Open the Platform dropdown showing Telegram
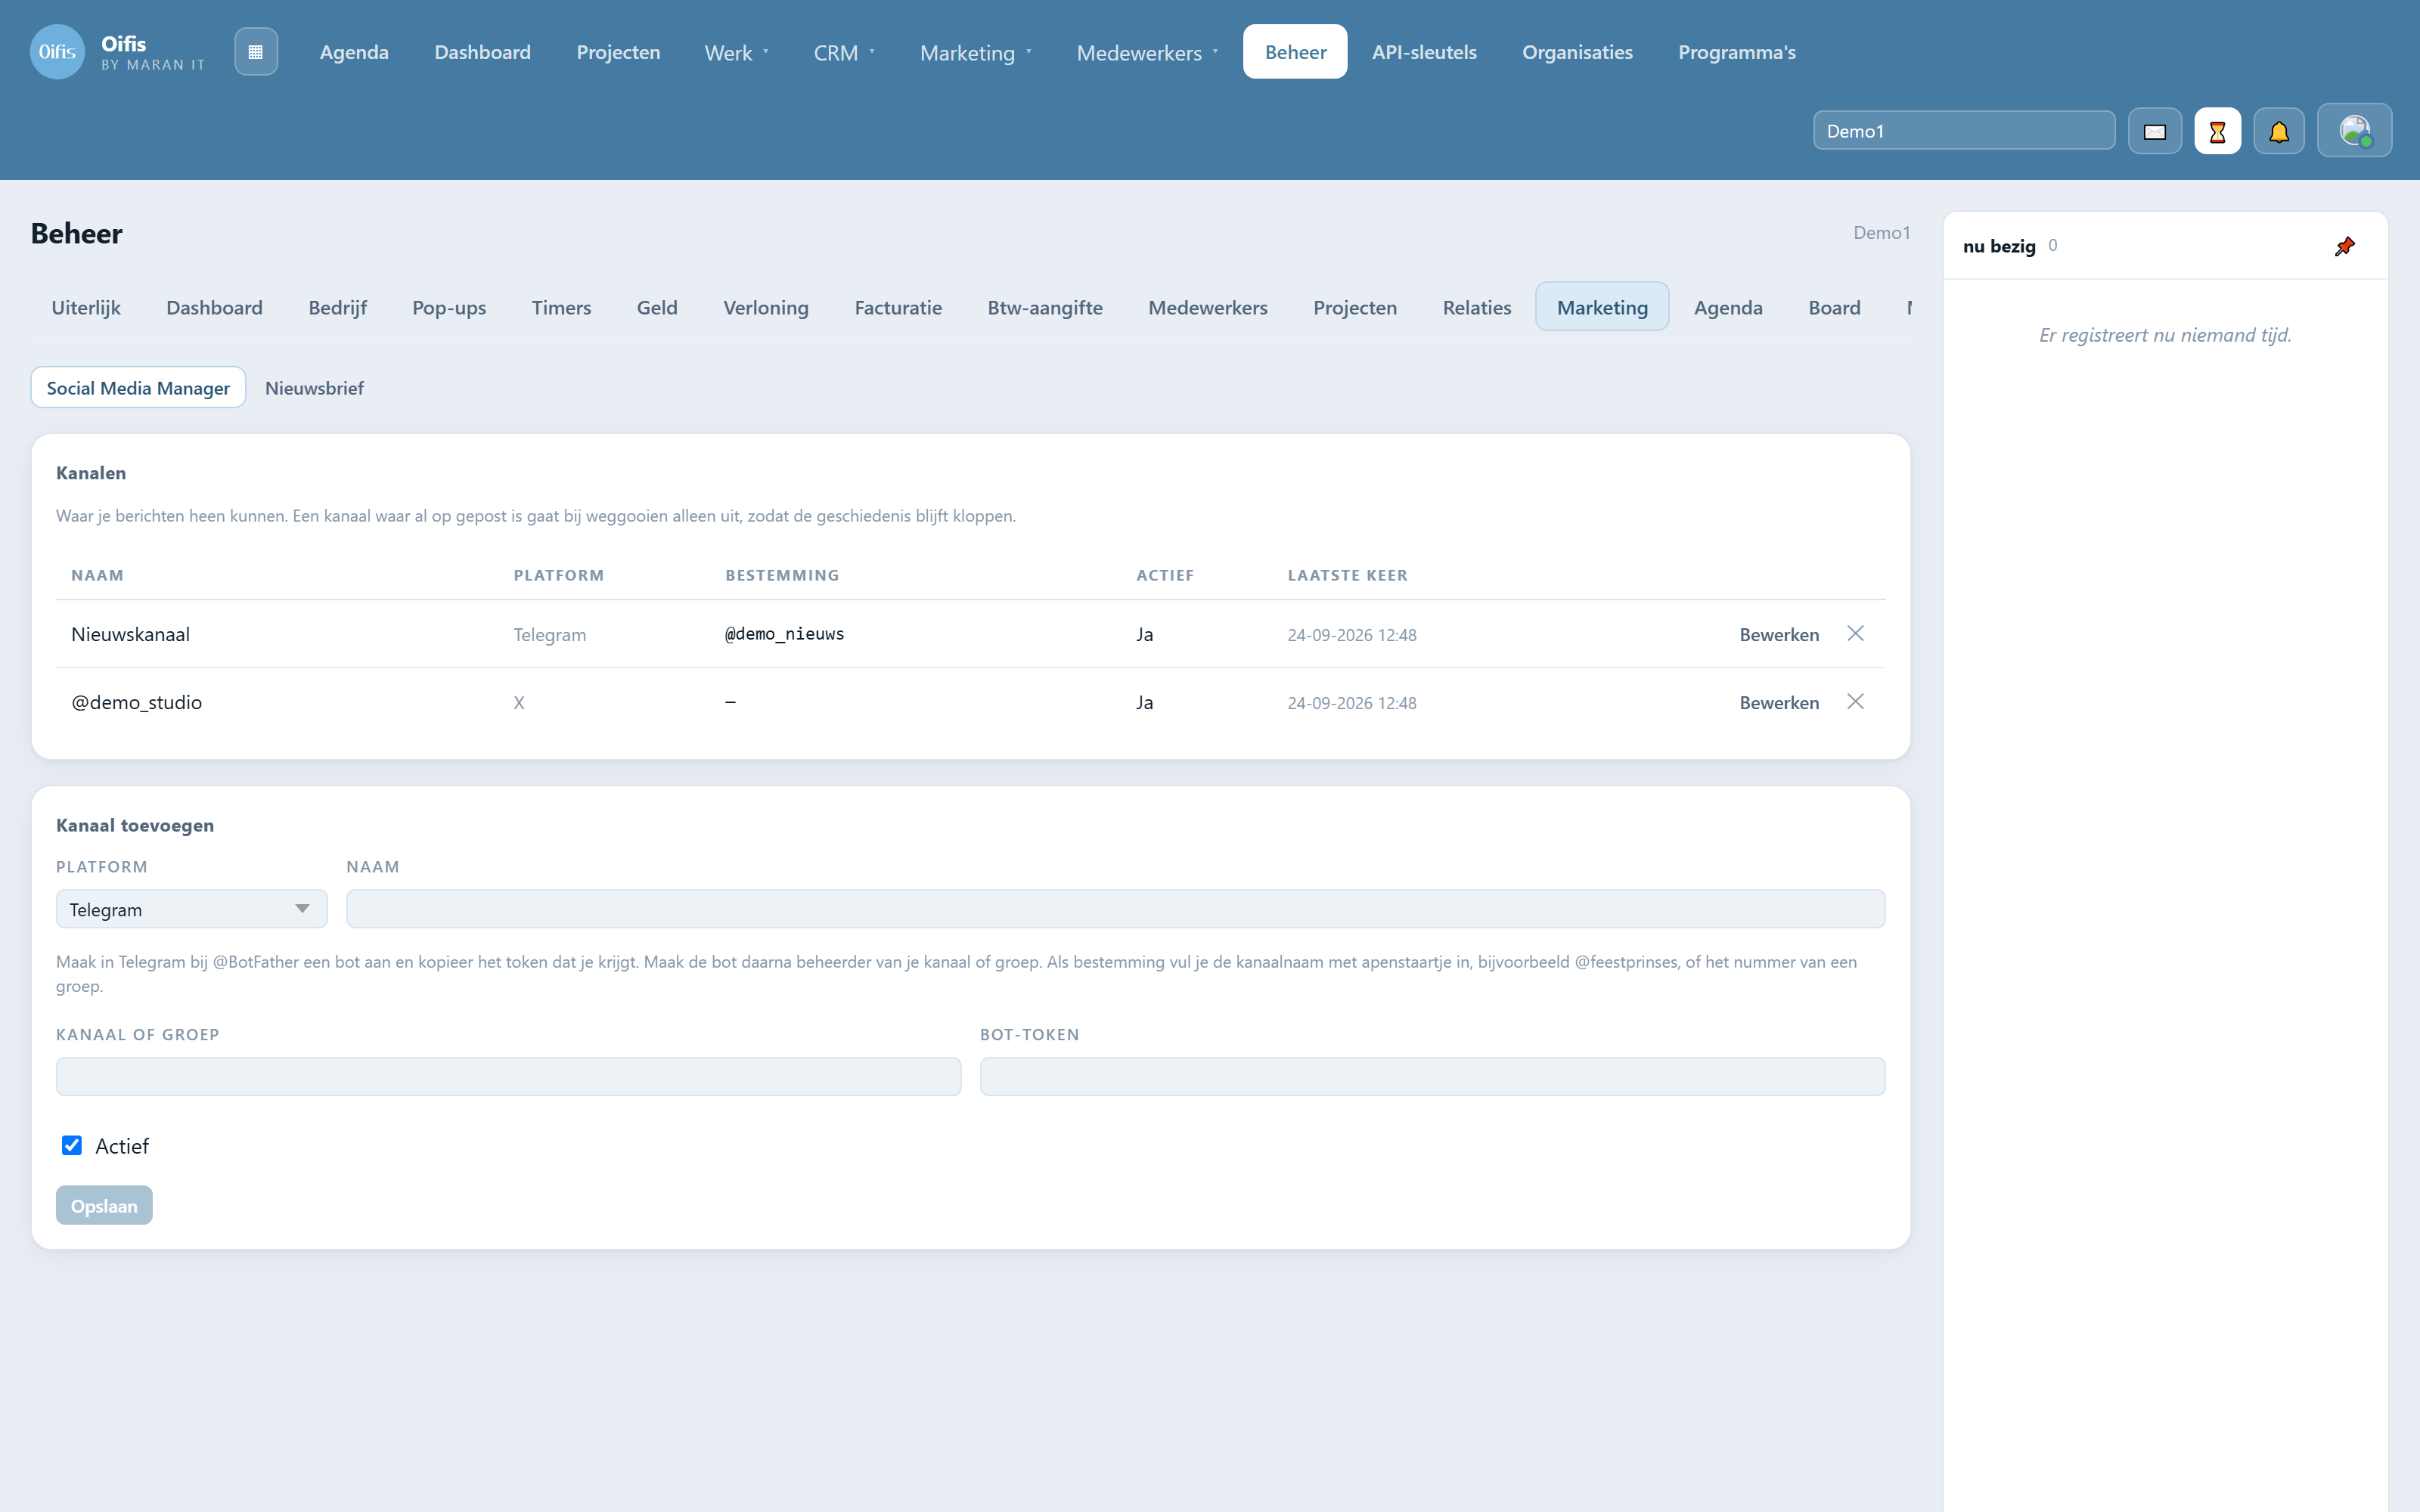Viewport: 2420px width, 1512px height. tap(191, 909)
